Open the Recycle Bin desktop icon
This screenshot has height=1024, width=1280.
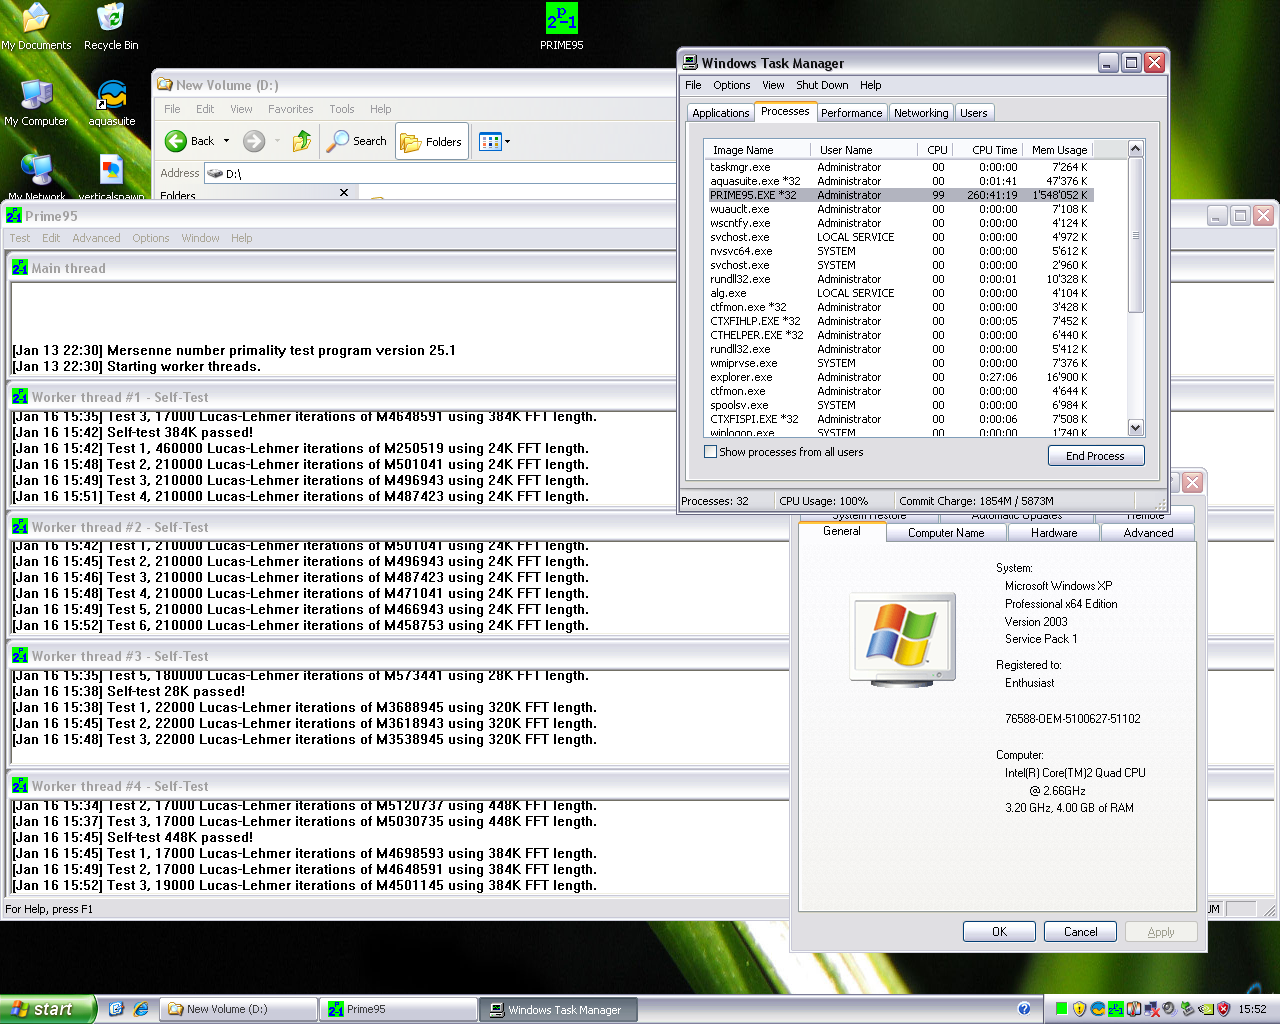(111, 20)
